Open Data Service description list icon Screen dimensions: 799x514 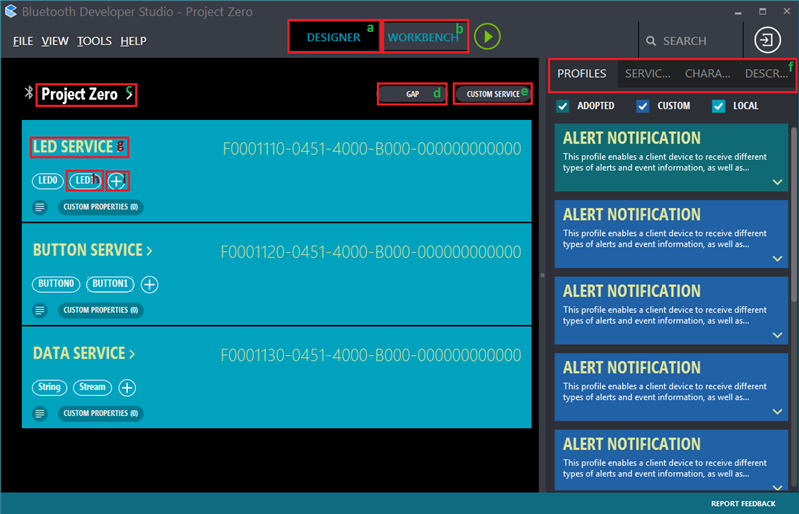40,414
